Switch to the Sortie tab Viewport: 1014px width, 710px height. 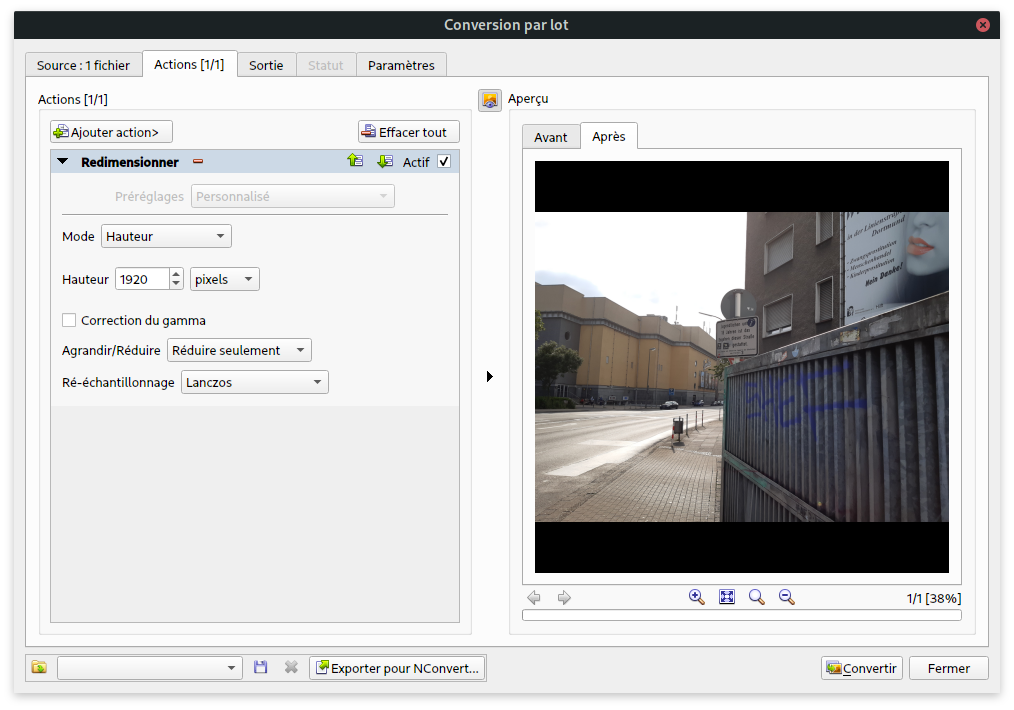coord(266,65)
